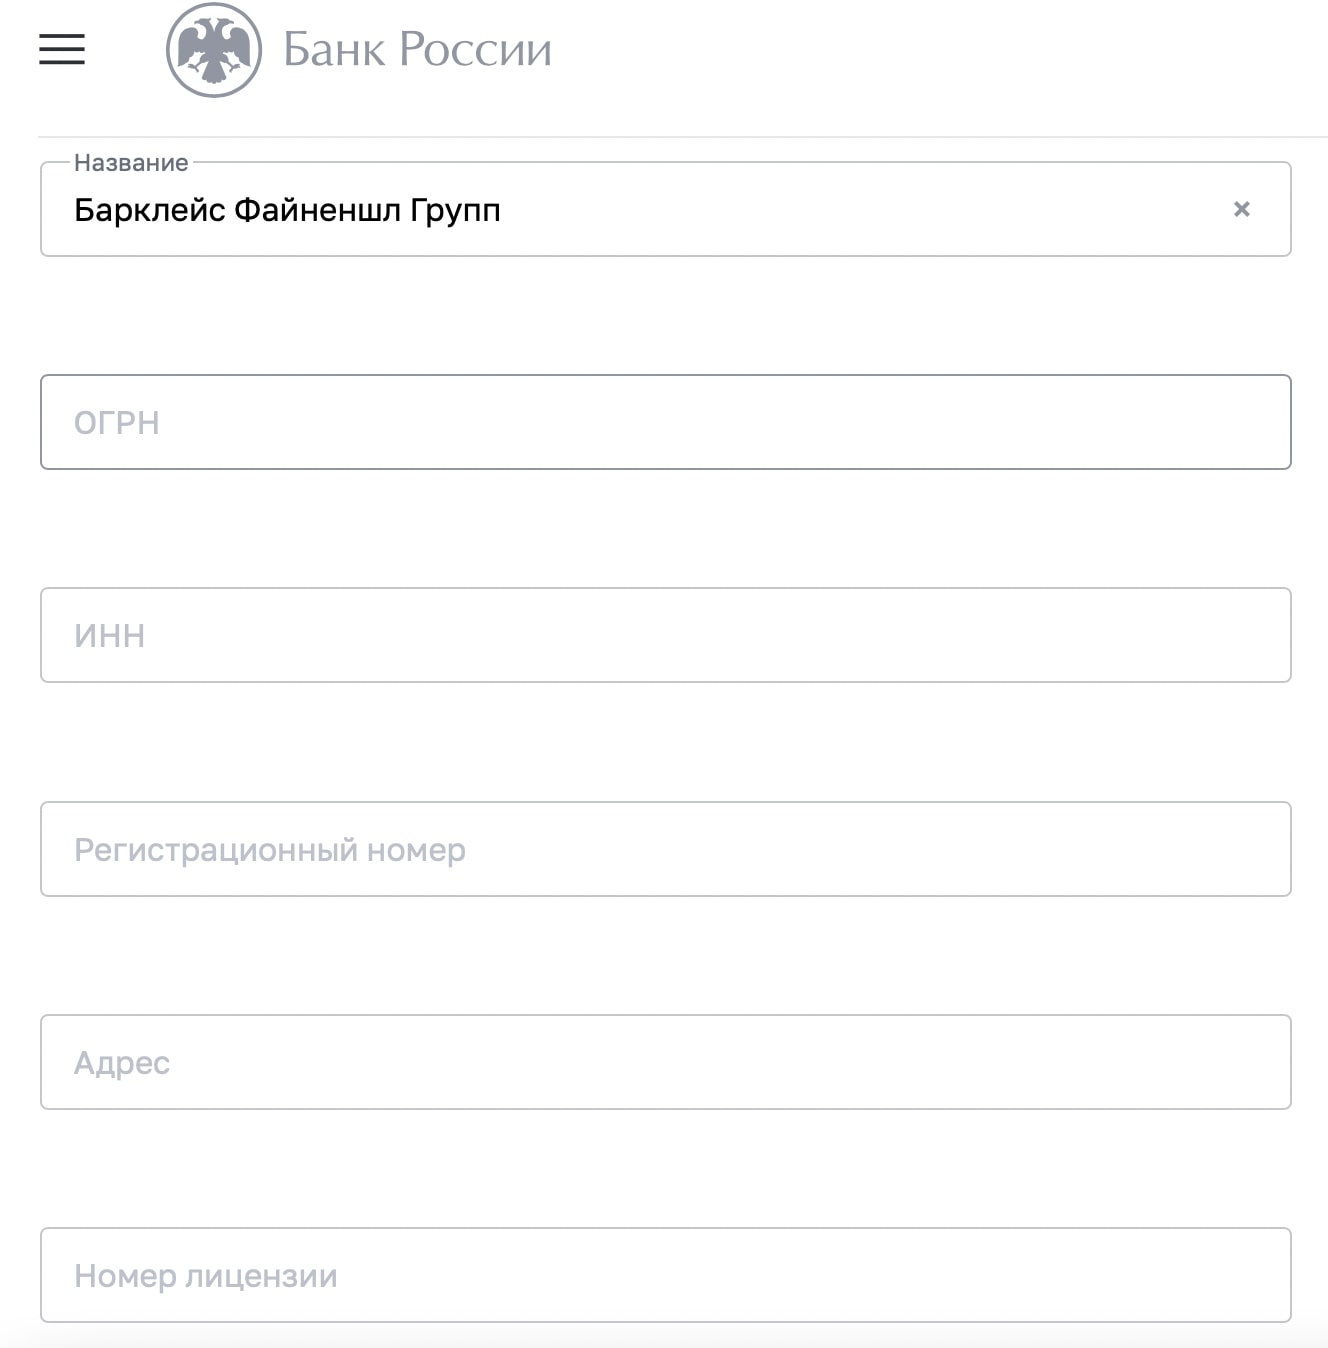
Task: Click the Адрес placeholder text
Action: coord(122,1063)
